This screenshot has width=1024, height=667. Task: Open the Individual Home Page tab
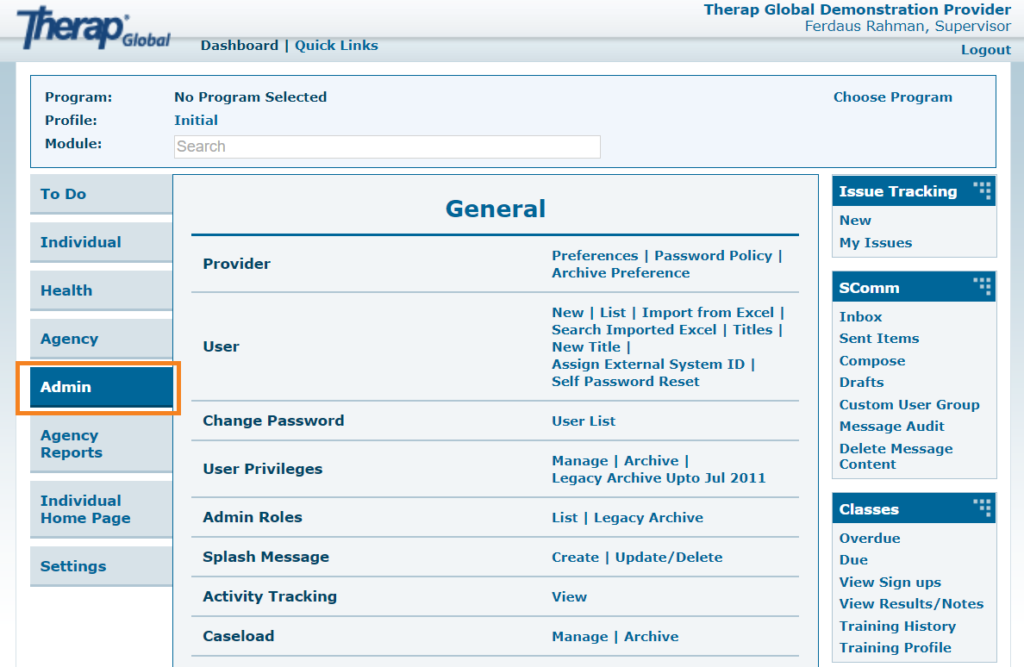pyautogui.click(x=101, y=510)
